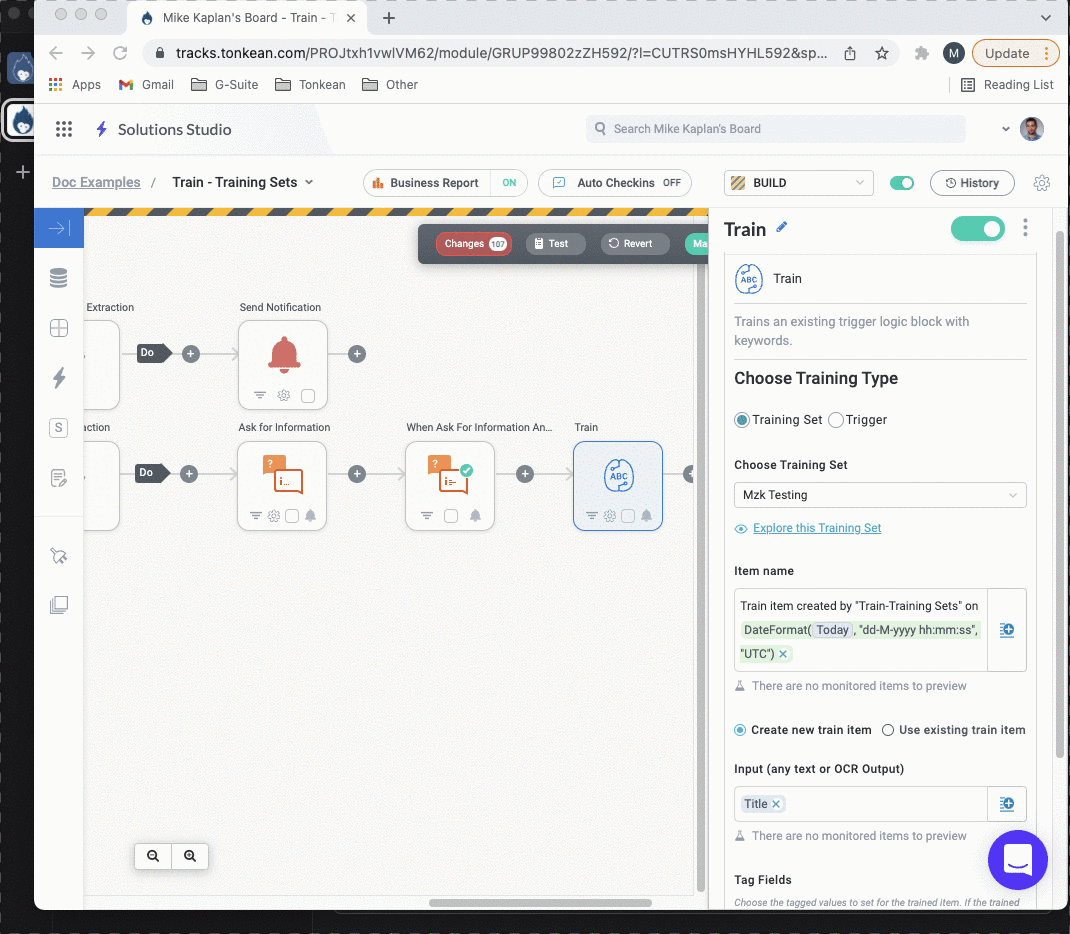
Task: Click the zoom in magnifier button
Action: click(x=190, y=856)
